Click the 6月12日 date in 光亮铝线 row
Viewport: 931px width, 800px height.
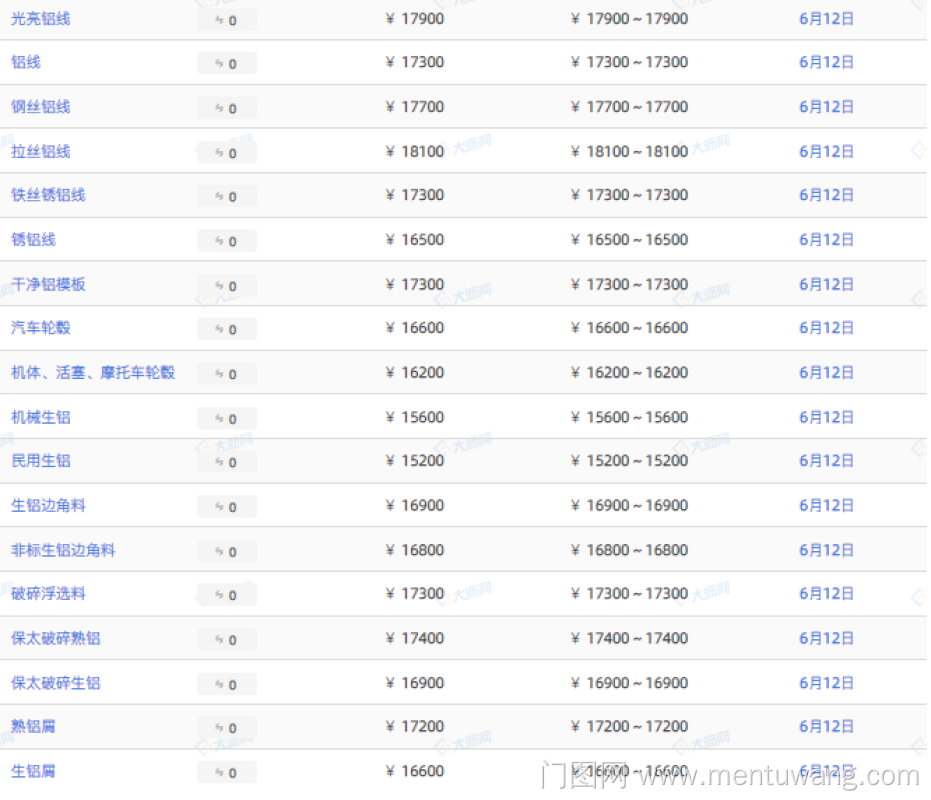point(826,19)
